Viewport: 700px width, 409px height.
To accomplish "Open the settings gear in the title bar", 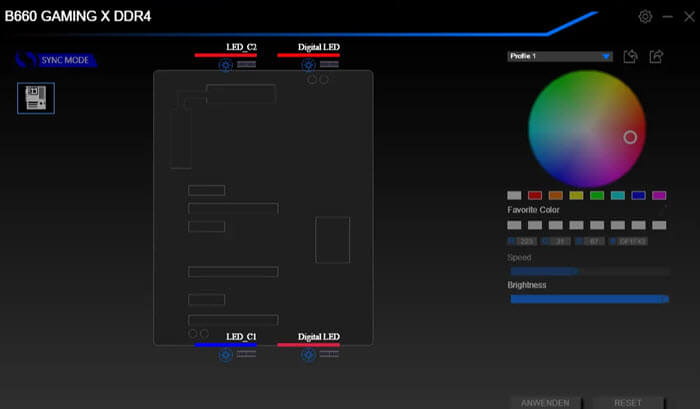I will pyautogui.click(x=645, y=17).
